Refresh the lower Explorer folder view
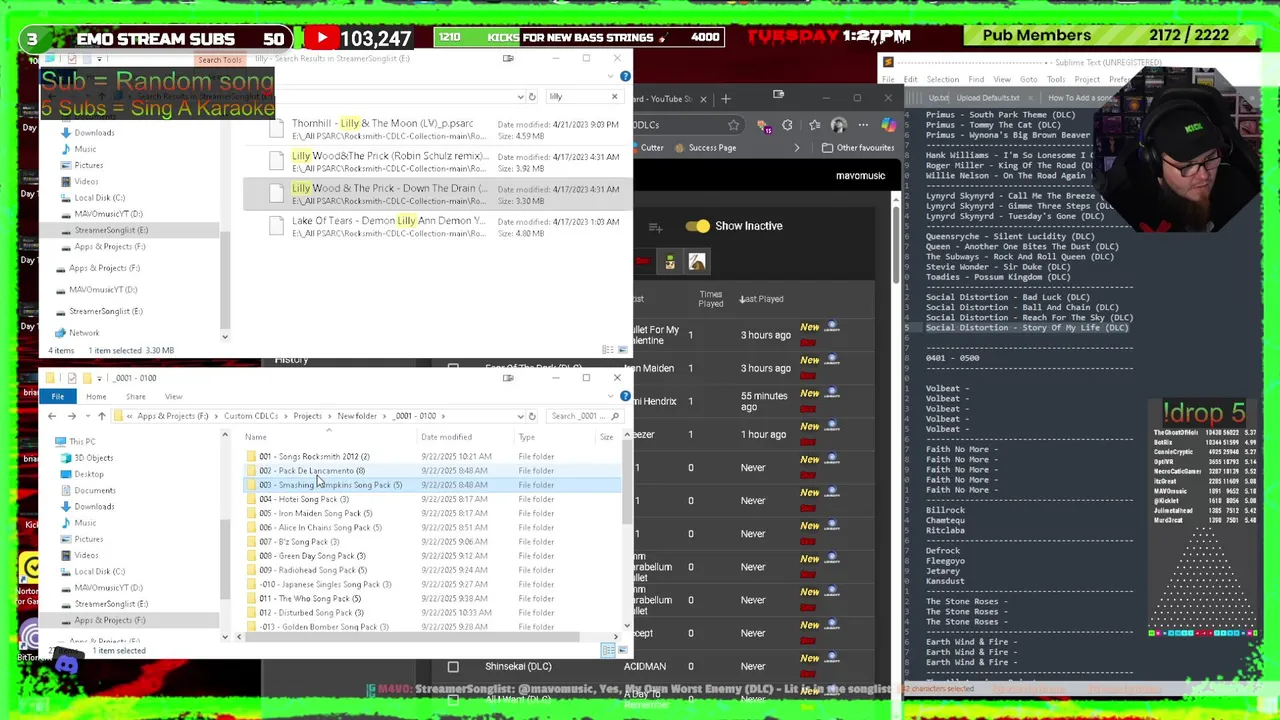Image resolution: width=1280 pixels, height=720 pixels. point(532,416)
